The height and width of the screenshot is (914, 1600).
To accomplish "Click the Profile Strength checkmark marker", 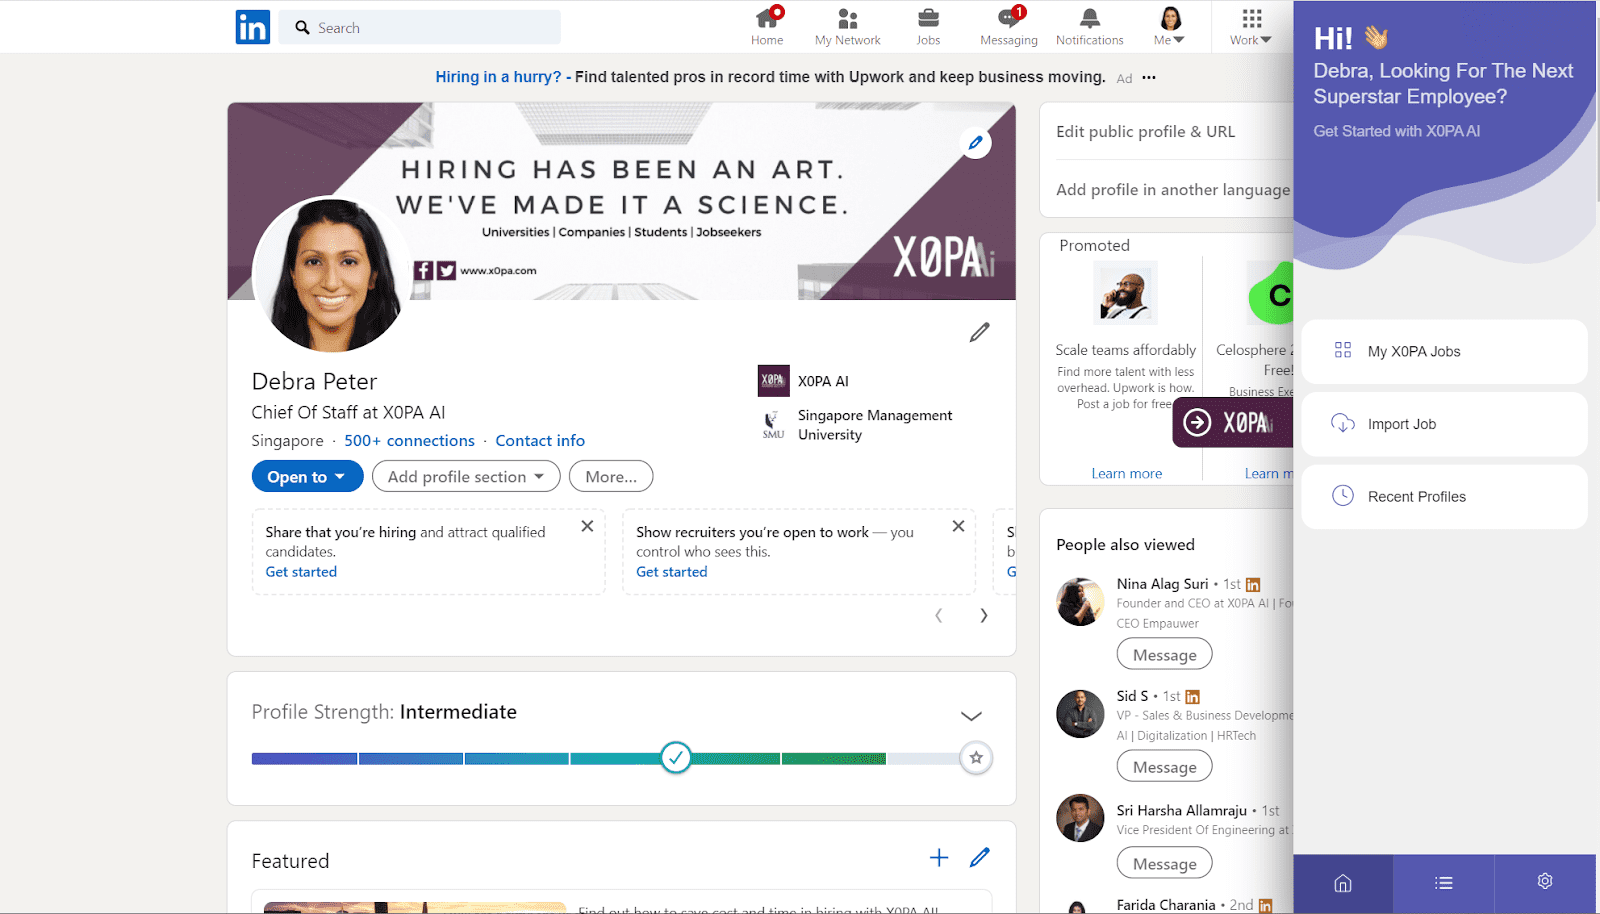I will (676, 758).
